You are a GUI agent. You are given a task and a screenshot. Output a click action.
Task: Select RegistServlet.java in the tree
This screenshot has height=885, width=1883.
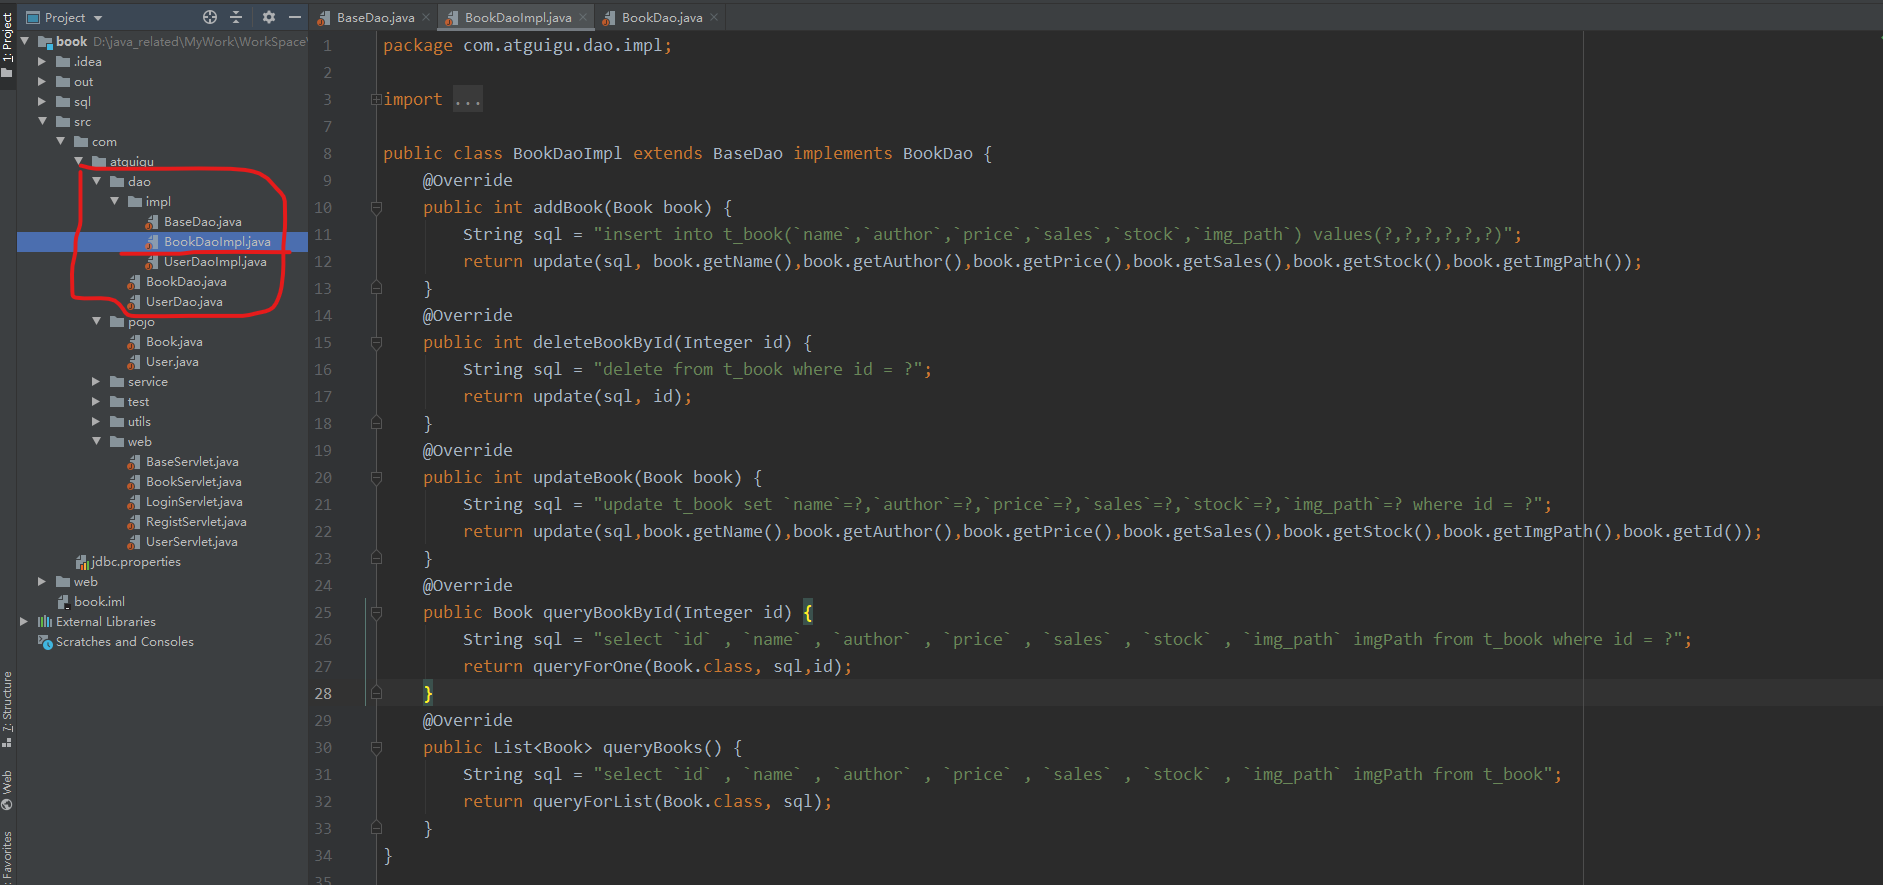click(x=196, y=521)
